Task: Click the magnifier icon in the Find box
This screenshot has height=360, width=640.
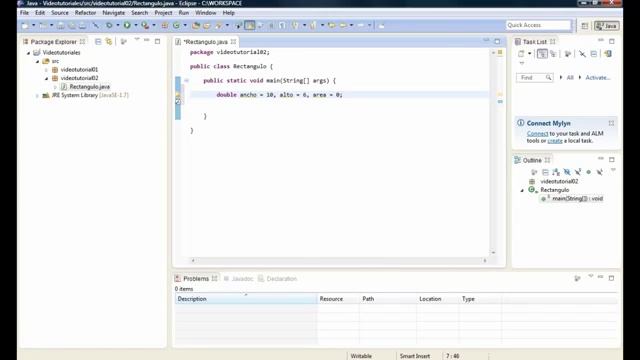Action: pyautogui.click(x=548, y=77)
